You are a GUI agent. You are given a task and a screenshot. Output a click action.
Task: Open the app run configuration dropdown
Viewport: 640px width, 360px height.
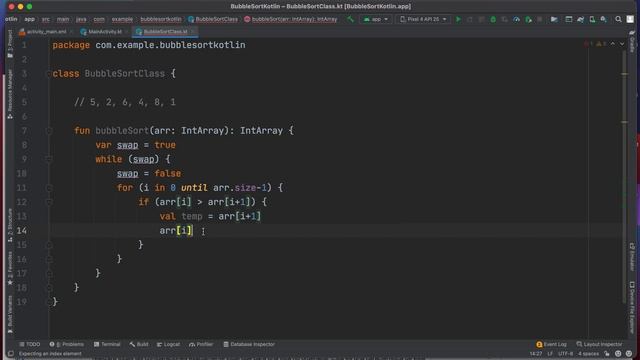(x=376, y=19)
